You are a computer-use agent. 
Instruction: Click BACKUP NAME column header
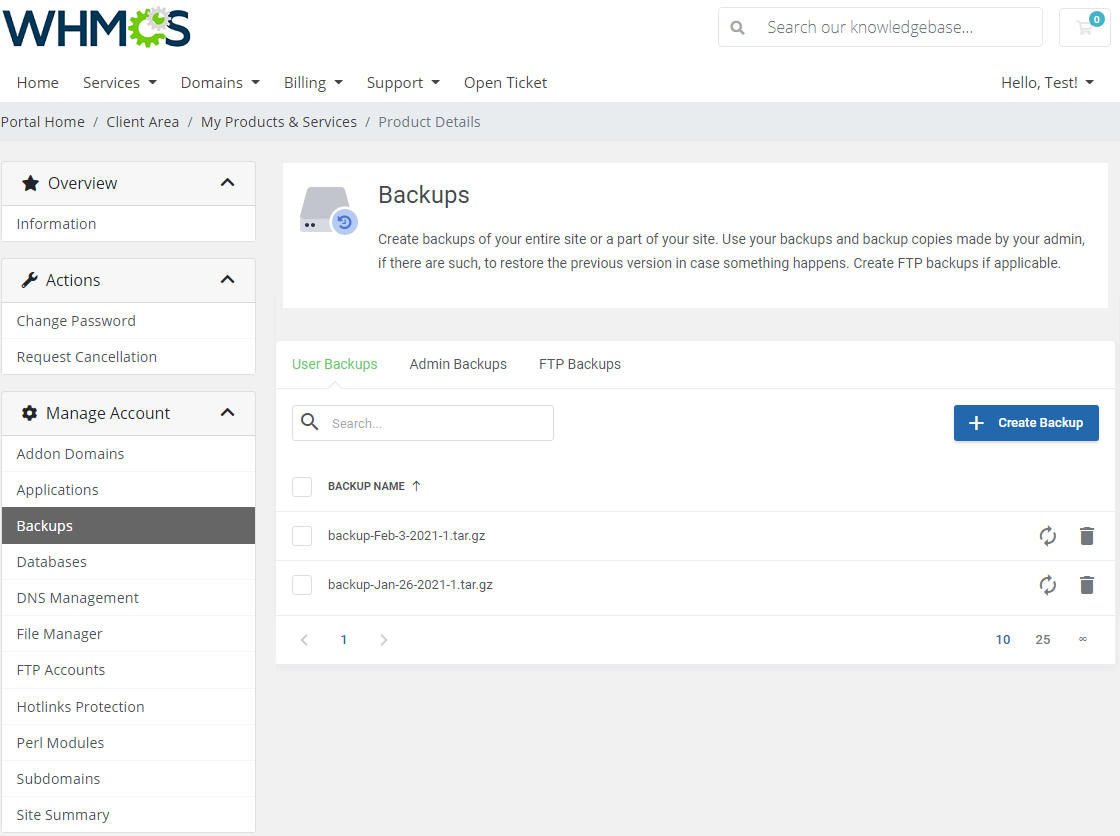tap(366, 486)
